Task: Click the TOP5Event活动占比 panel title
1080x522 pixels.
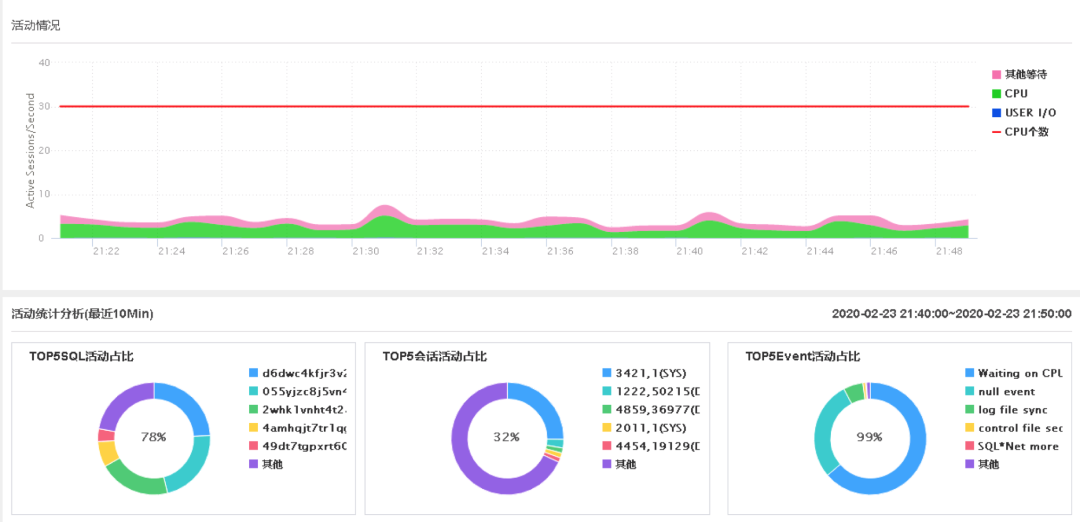Action: pyautogui.click(x=803, y=356)
